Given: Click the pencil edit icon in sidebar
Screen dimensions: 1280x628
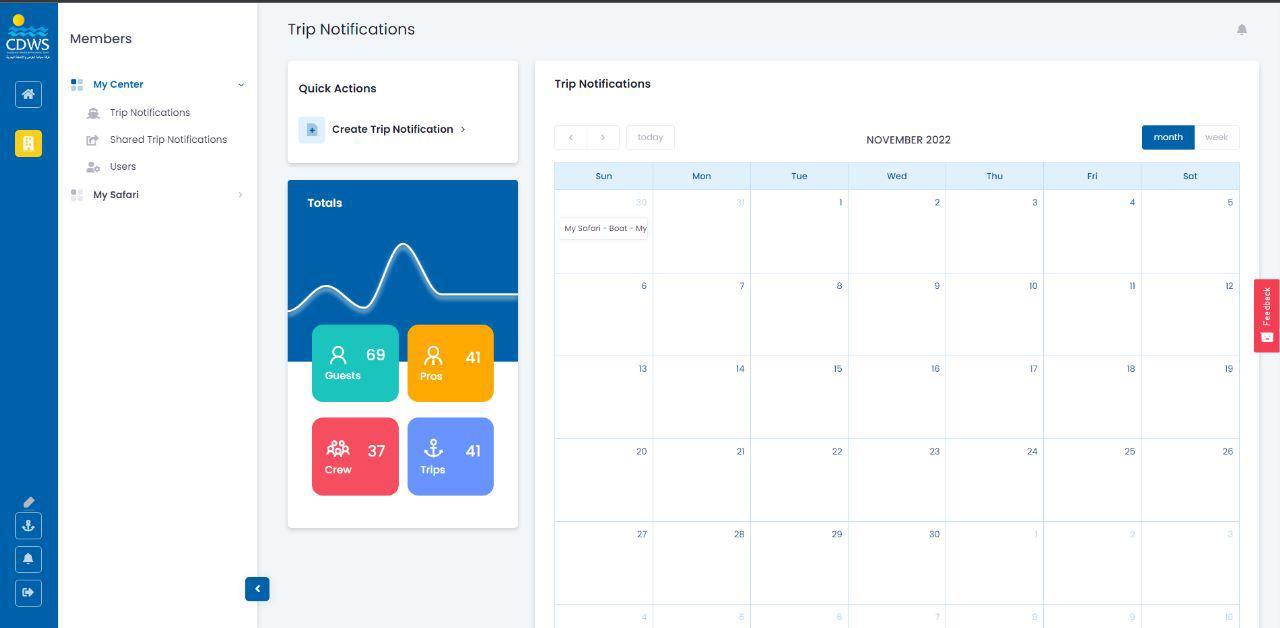Looking at the screenshot, I should point(28,502).
